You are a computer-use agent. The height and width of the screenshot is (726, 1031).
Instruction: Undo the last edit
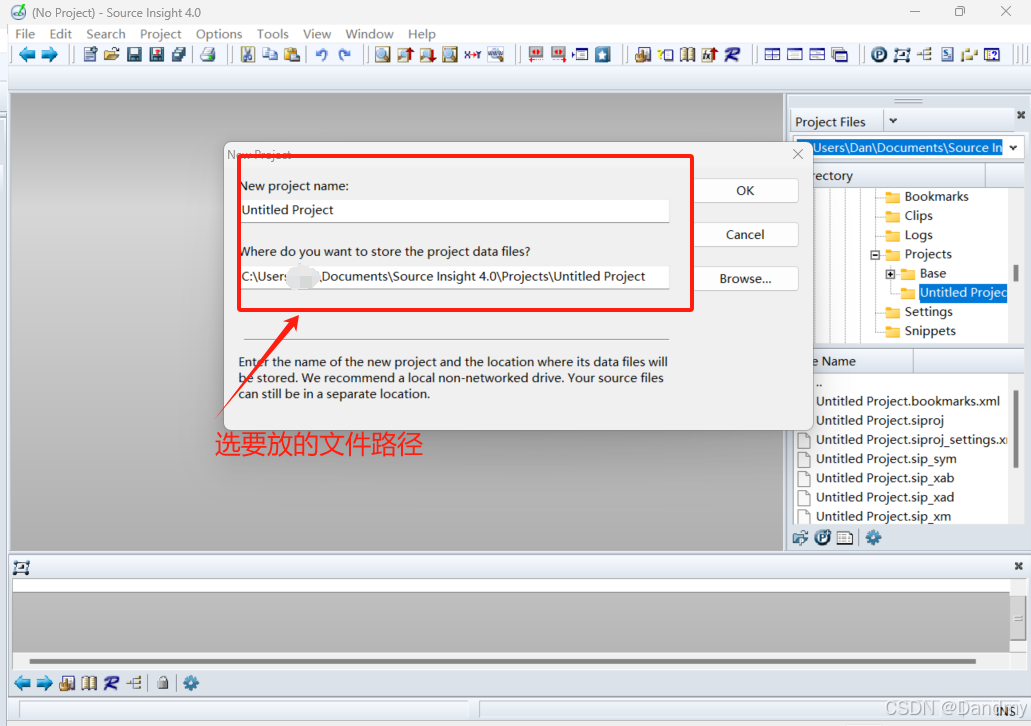point(322,55)
